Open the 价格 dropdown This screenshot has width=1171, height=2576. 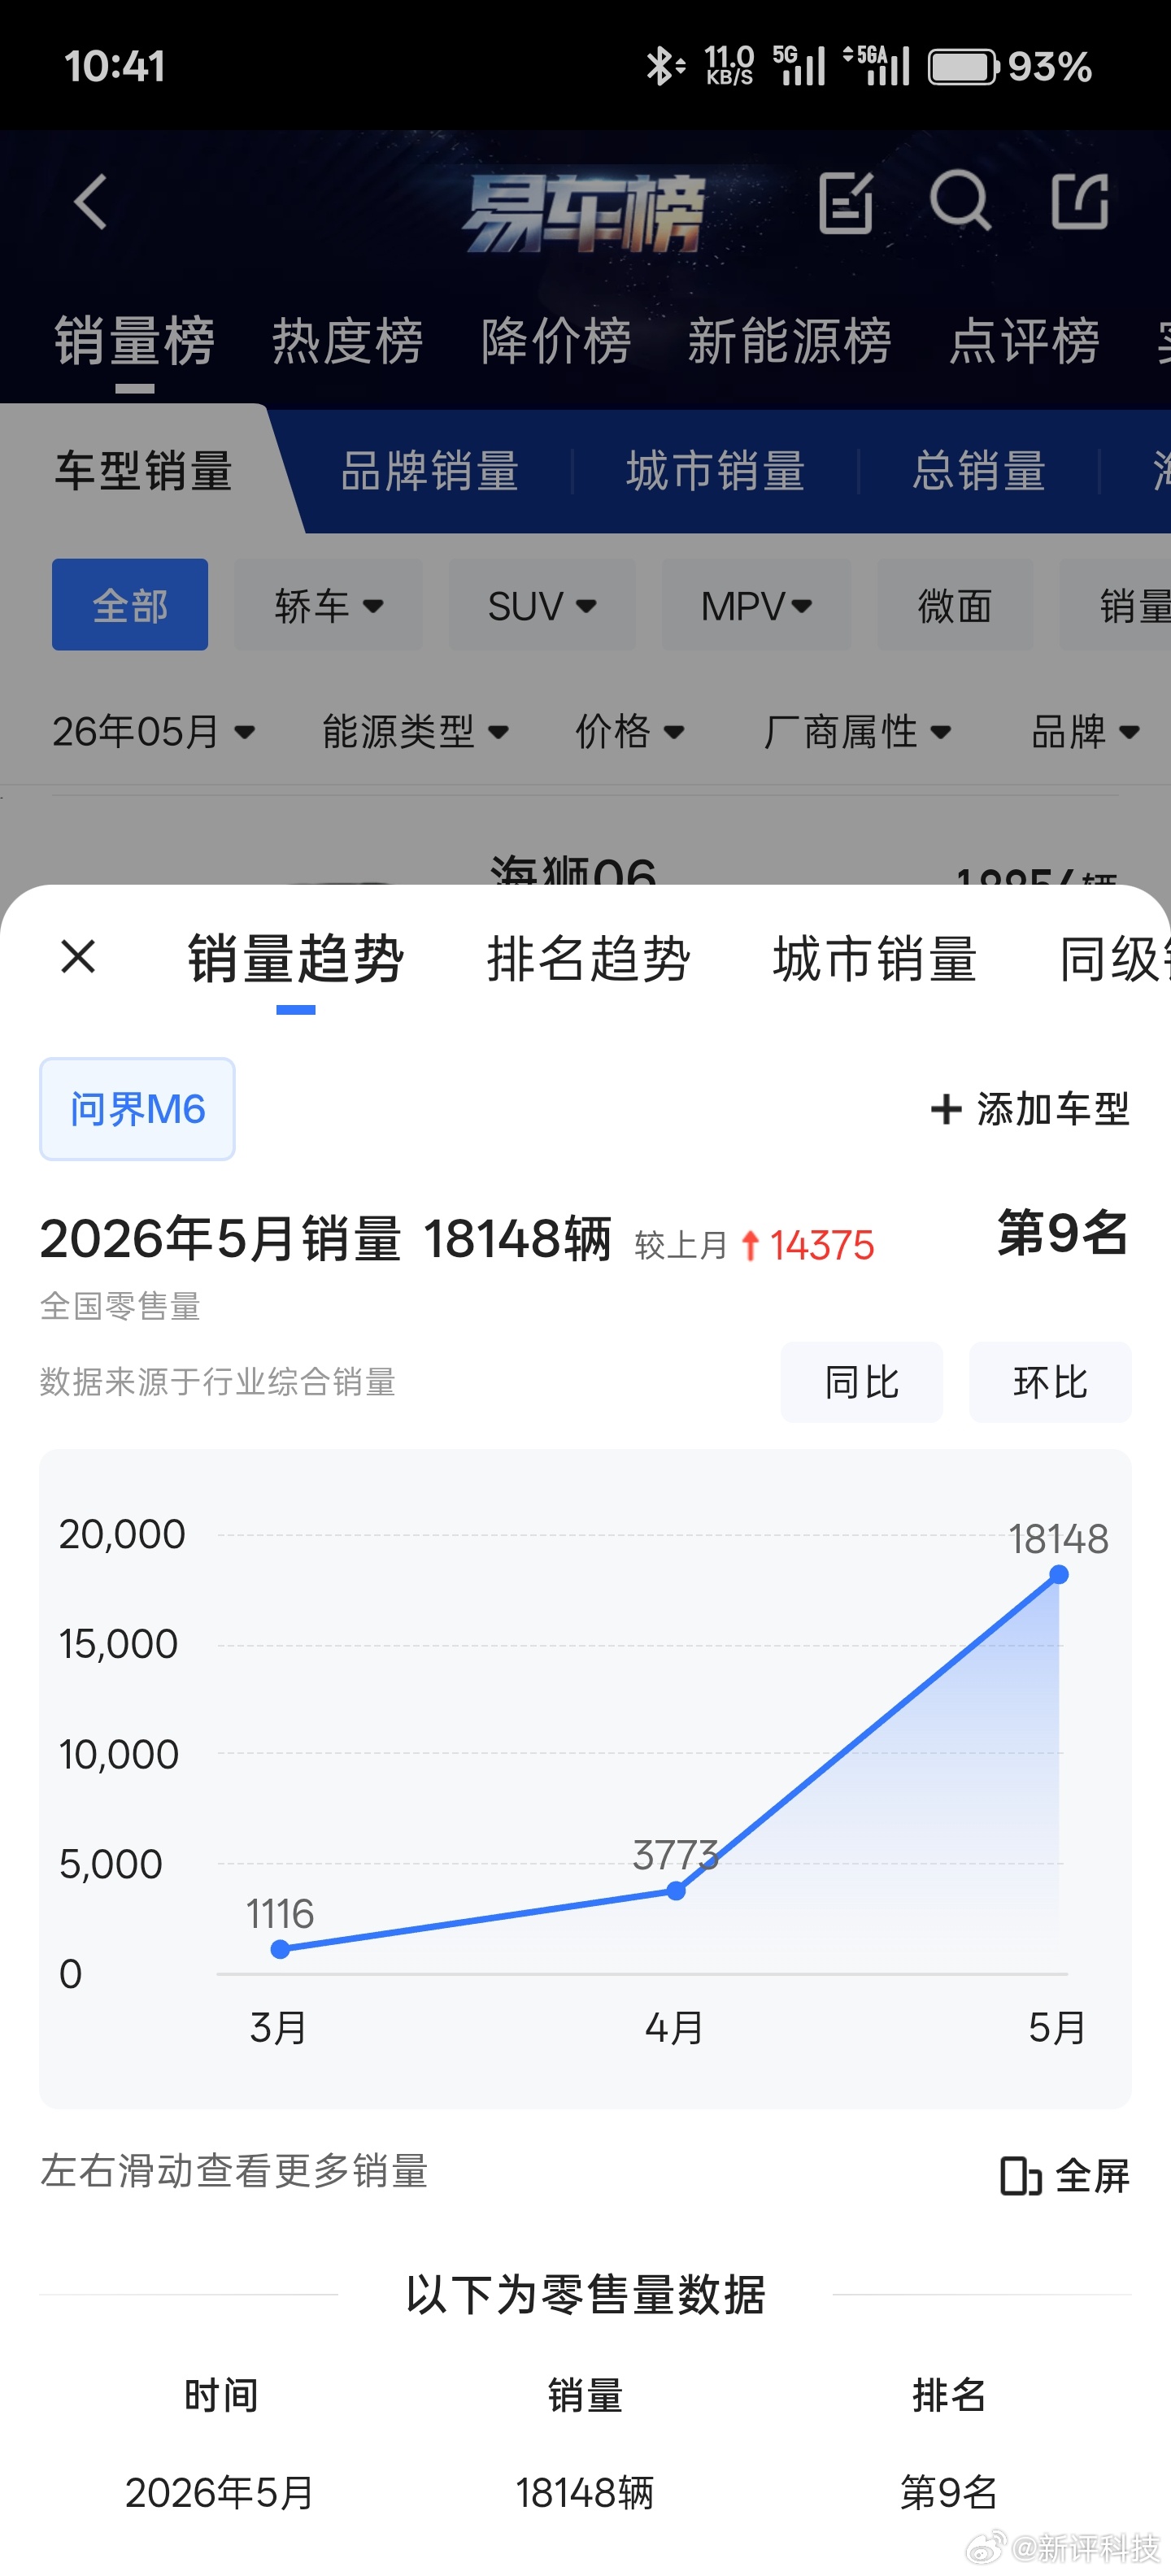tap(630, 732)
